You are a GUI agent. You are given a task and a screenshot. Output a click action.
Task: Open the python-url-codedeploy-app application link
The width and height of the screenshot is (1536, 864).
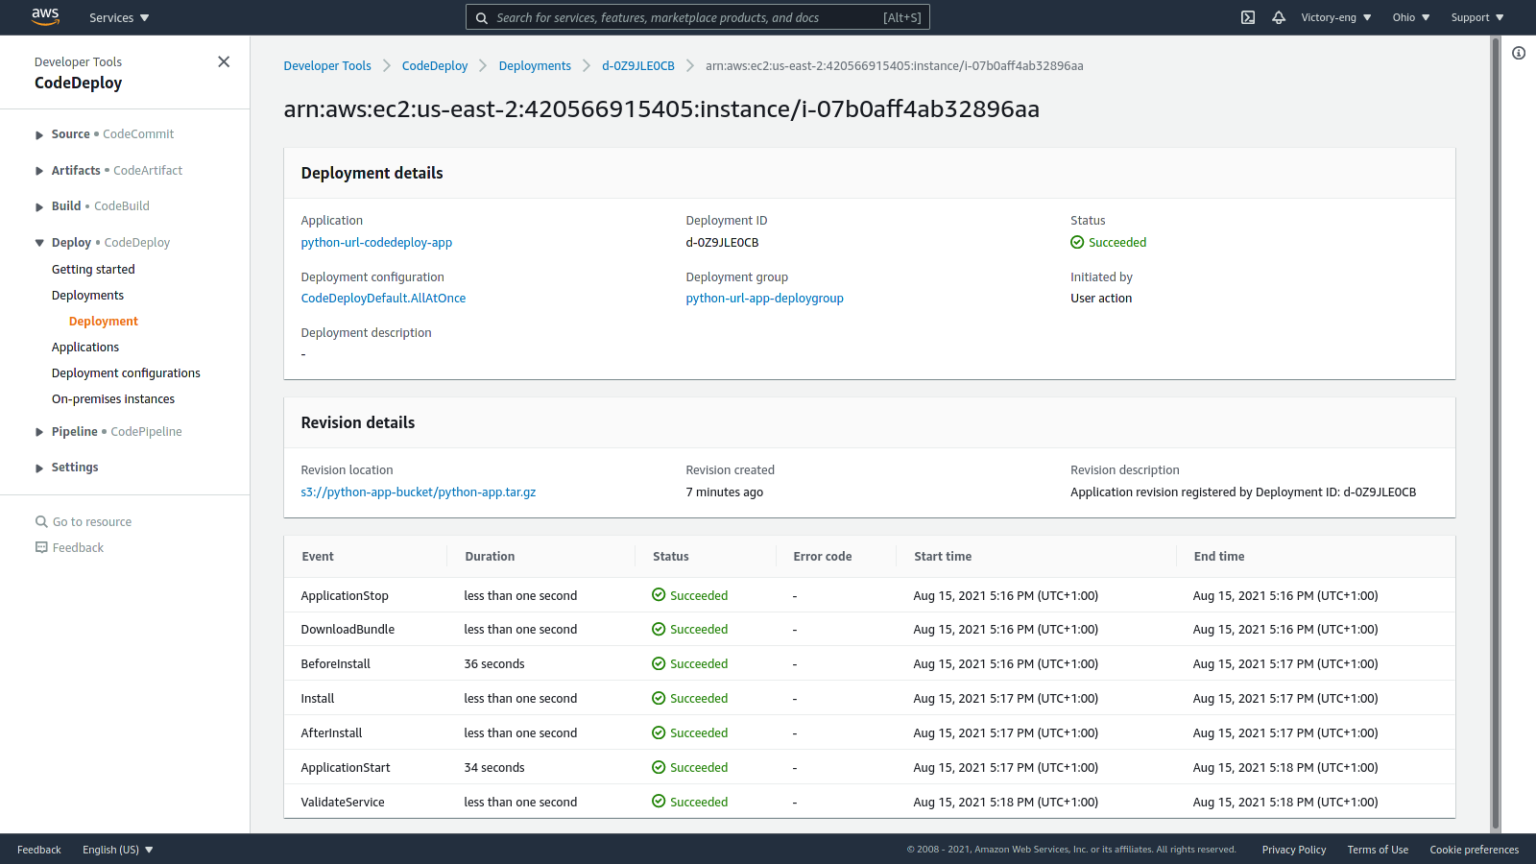click(x=376, y=242)
